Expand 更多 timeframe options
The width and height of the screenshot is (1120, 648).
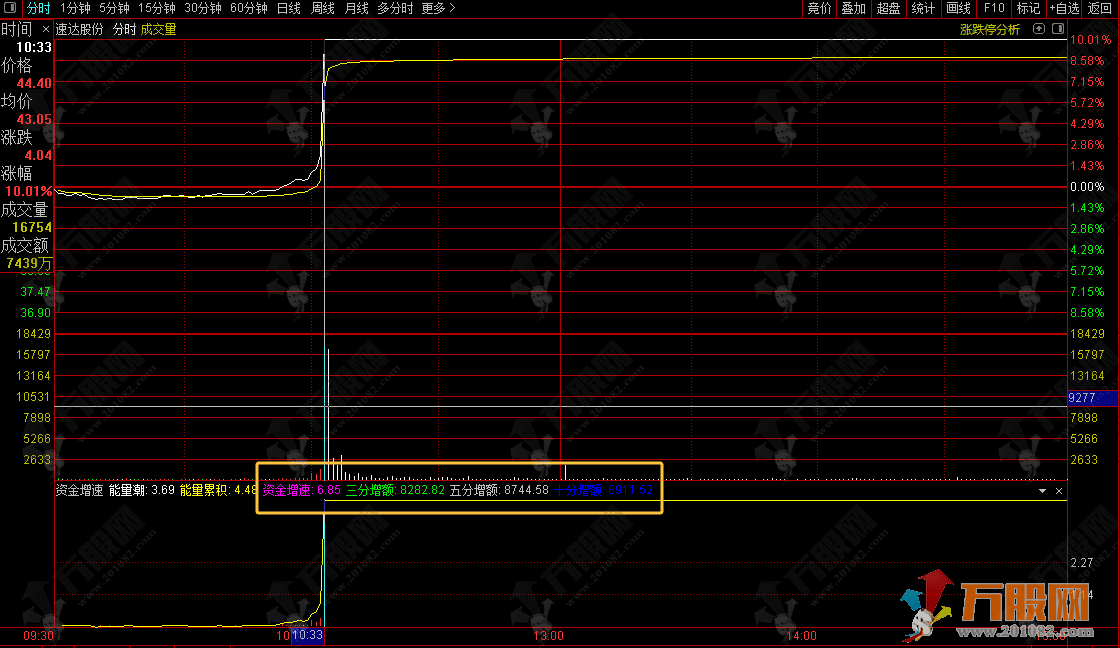(438, 8)
